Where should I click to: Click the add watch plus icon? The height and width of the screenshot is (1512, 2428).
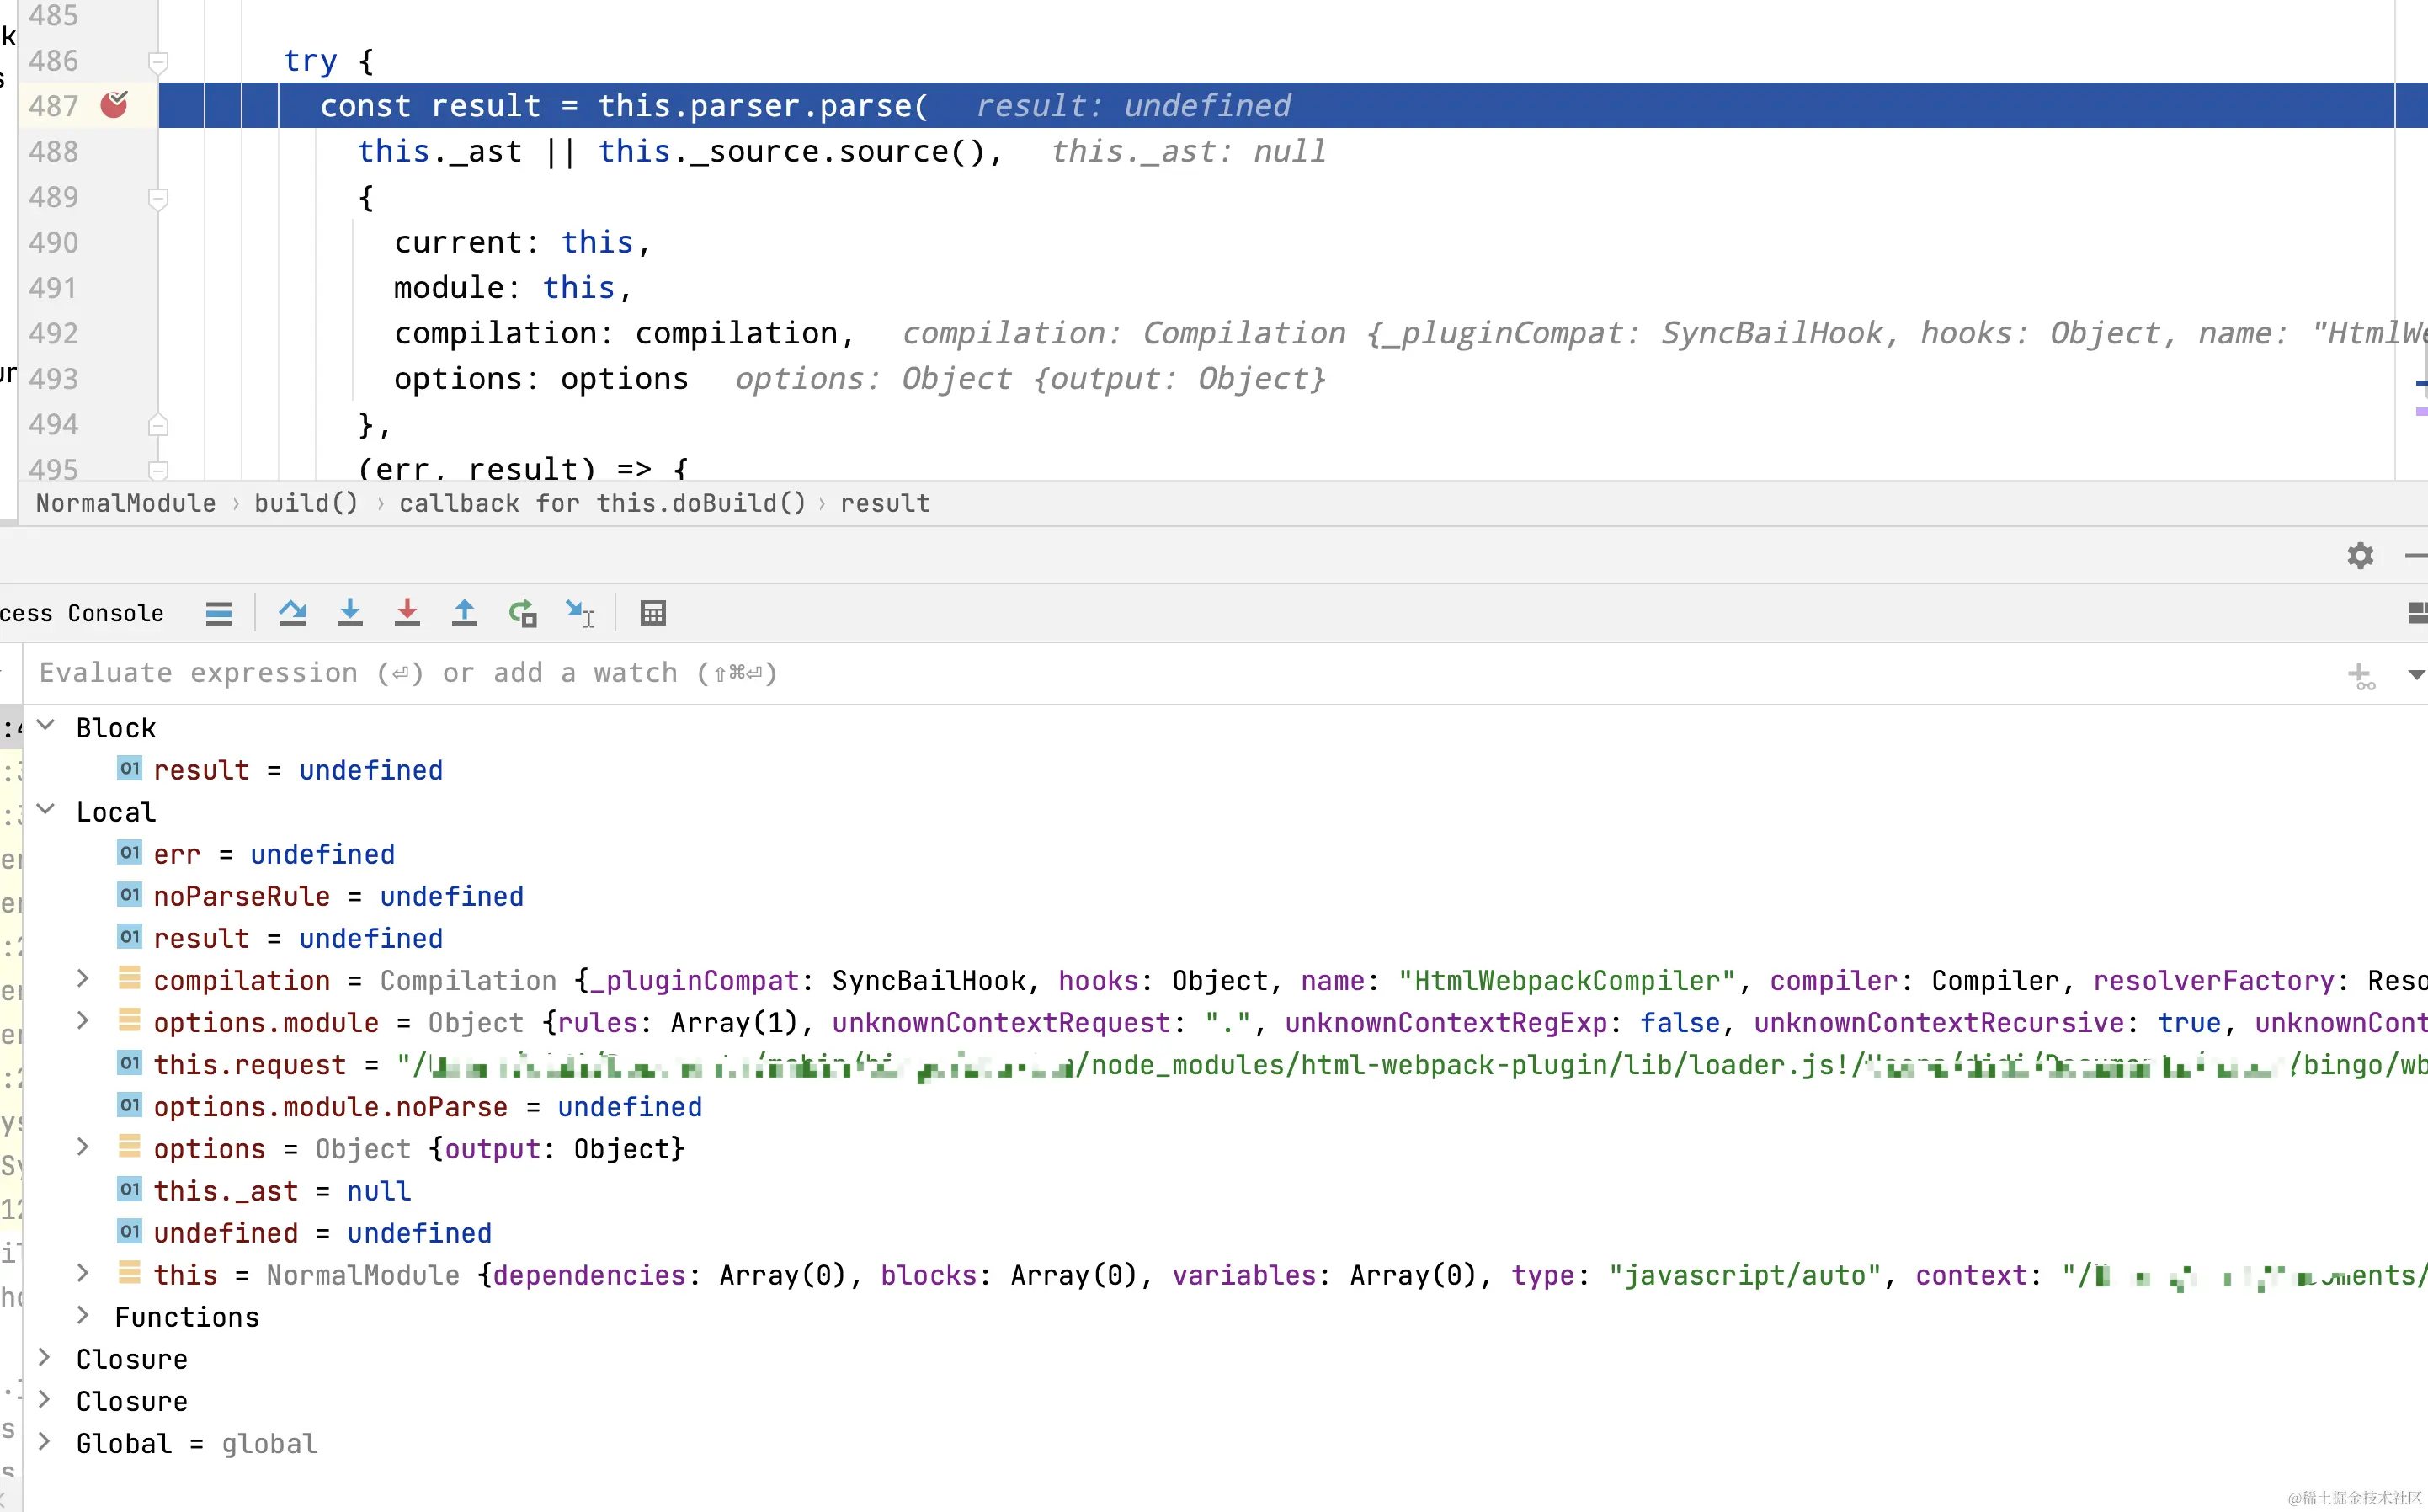[2360, 675]
